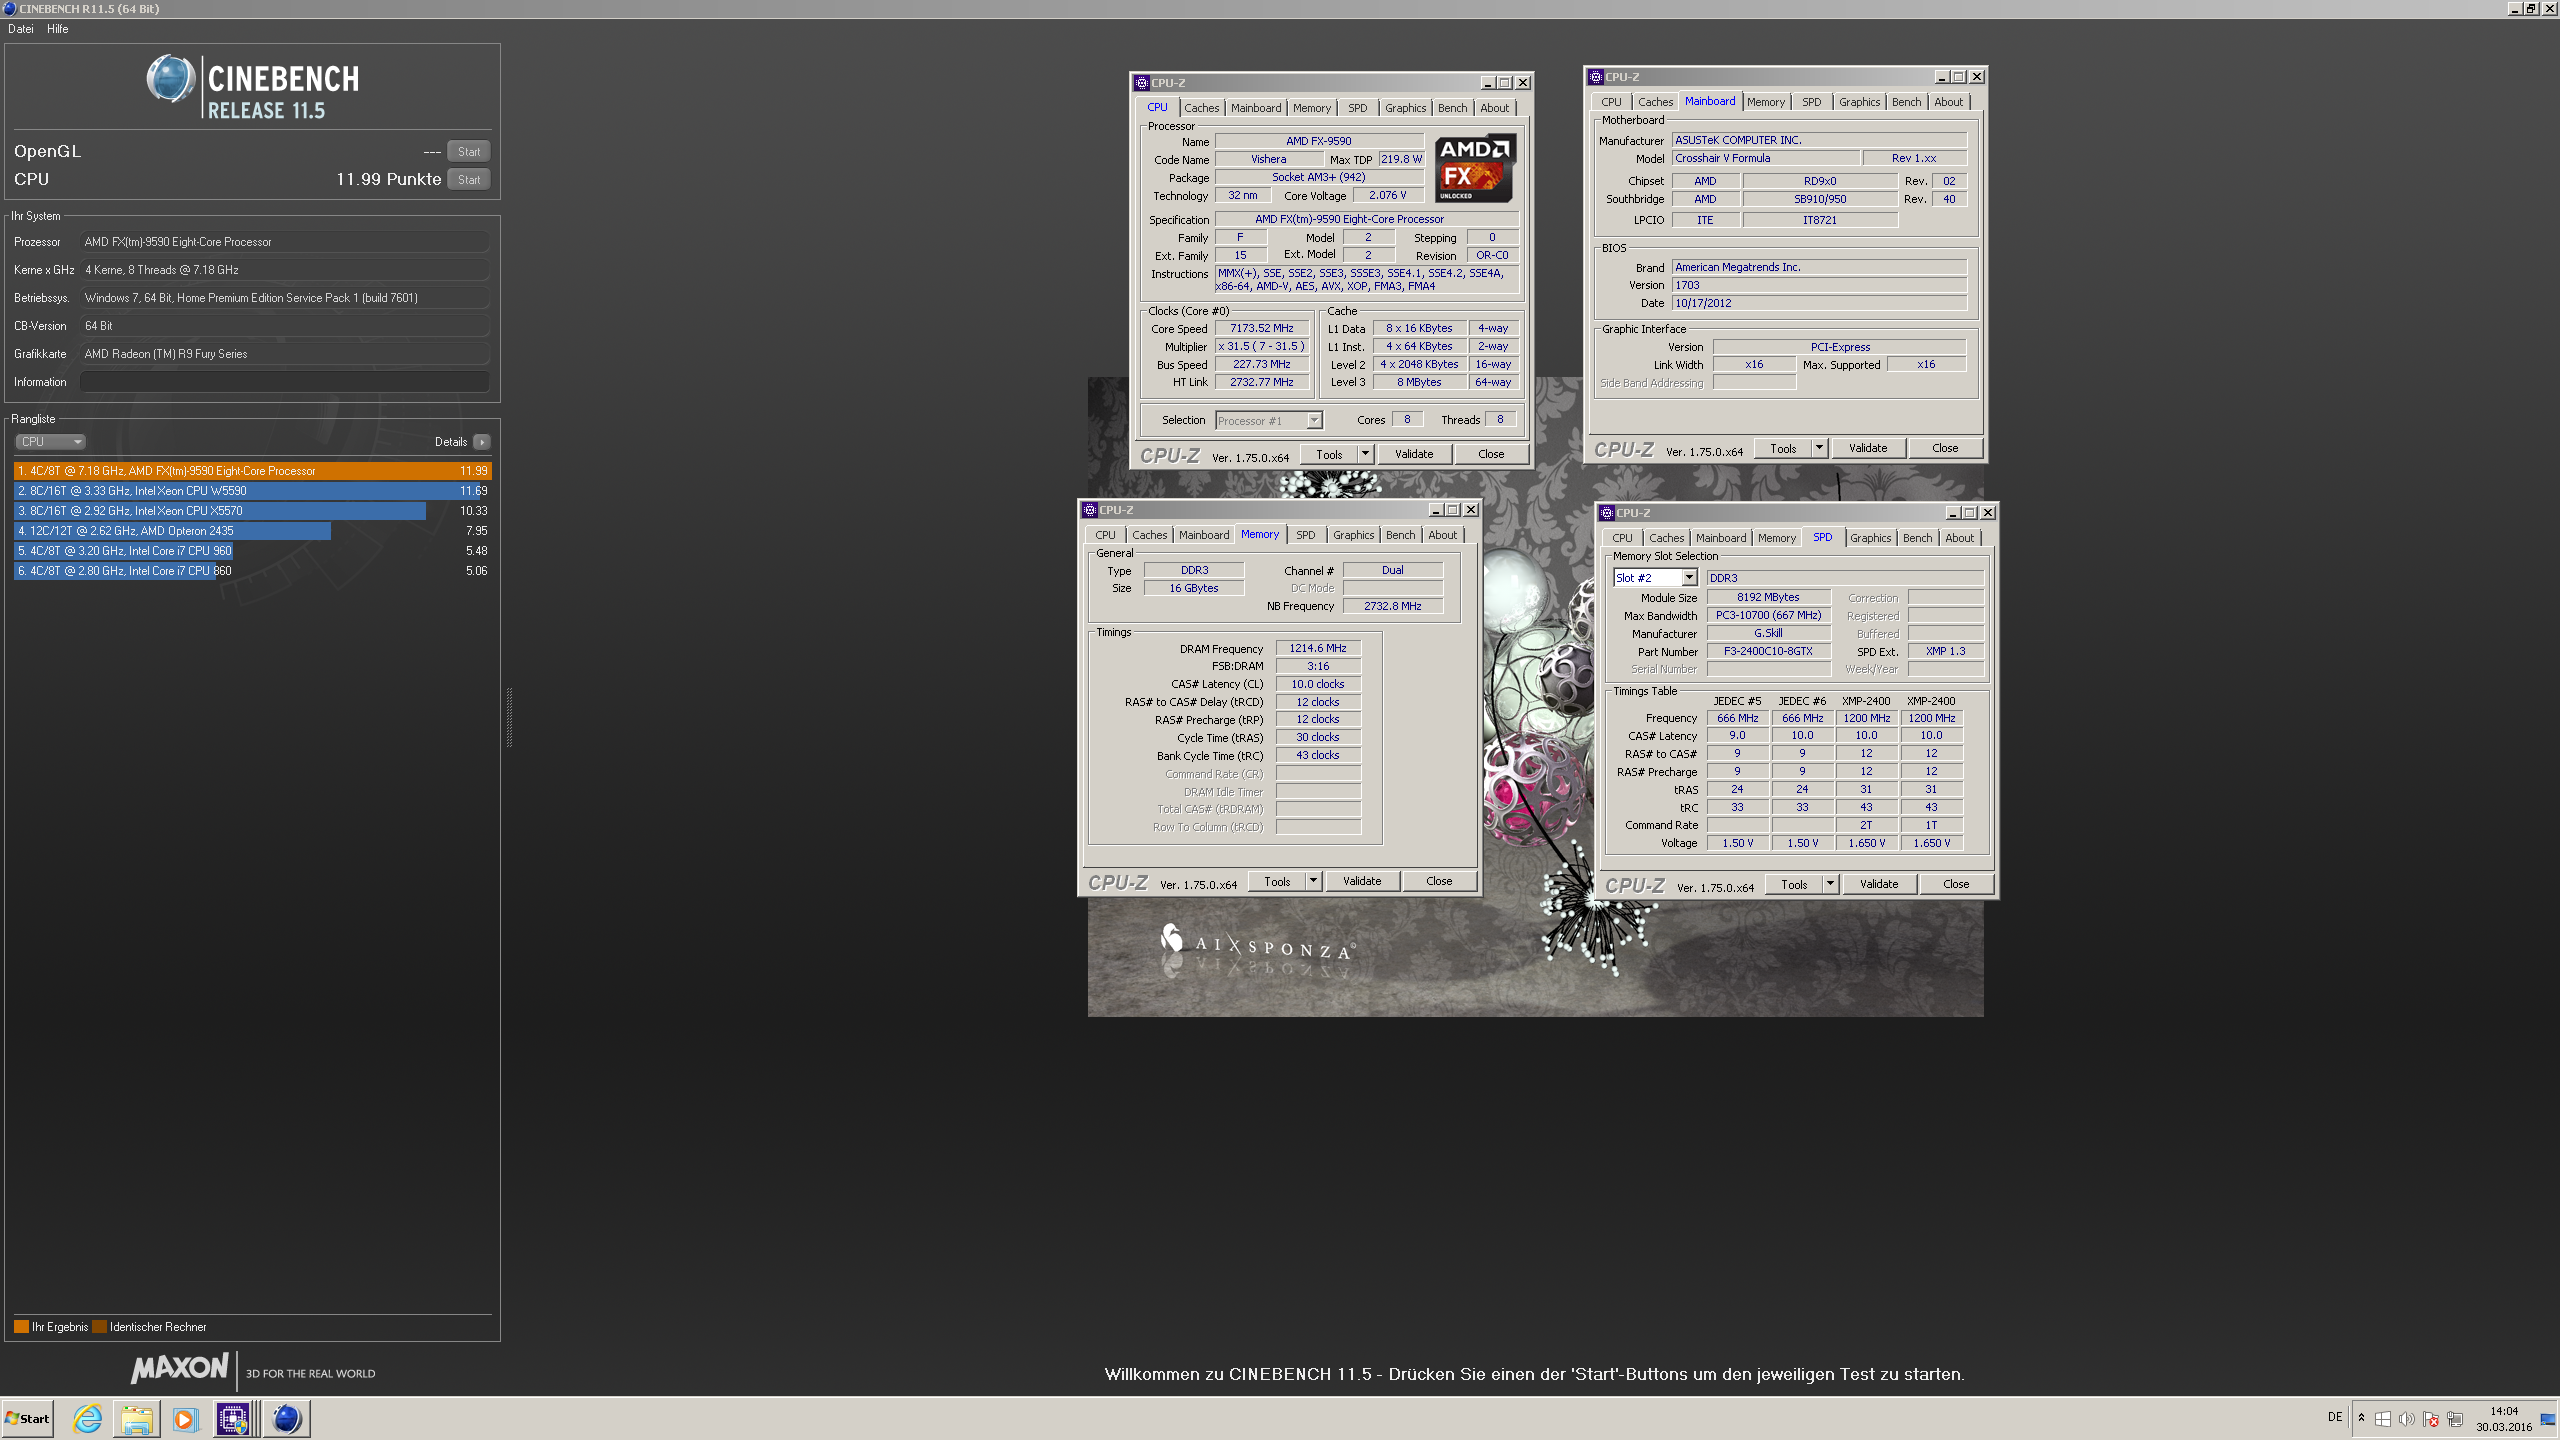Click Close in the CPU-Z SPD window
The image size is (2560, 1440).
(x=1956, y=884)
